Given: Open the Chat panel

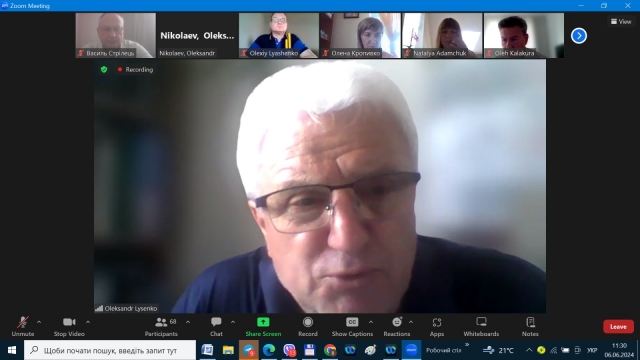Looking at the screenshot, I should tap(216, 327).
